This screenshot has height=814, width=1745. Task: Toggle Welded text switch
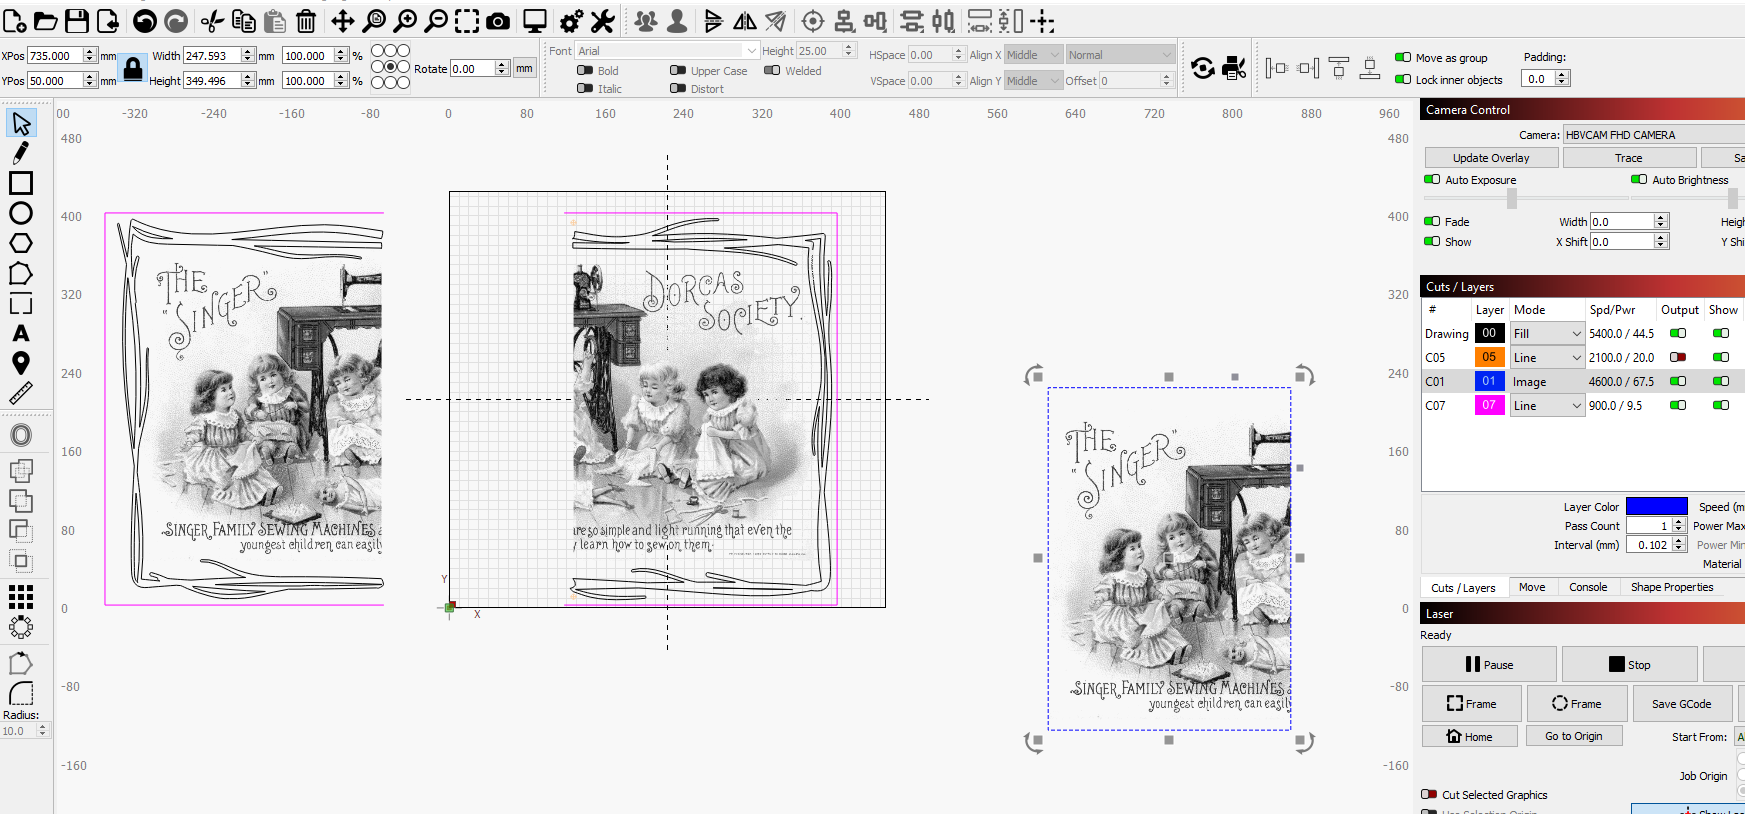(x=772, y=71)
